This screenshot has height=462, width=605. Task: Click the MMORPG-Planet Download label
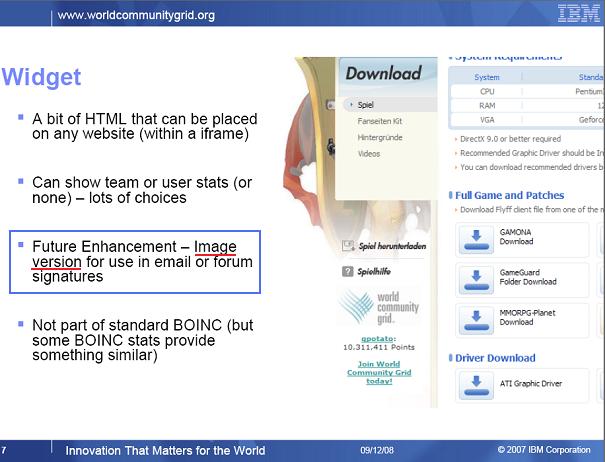pos(527,317)
